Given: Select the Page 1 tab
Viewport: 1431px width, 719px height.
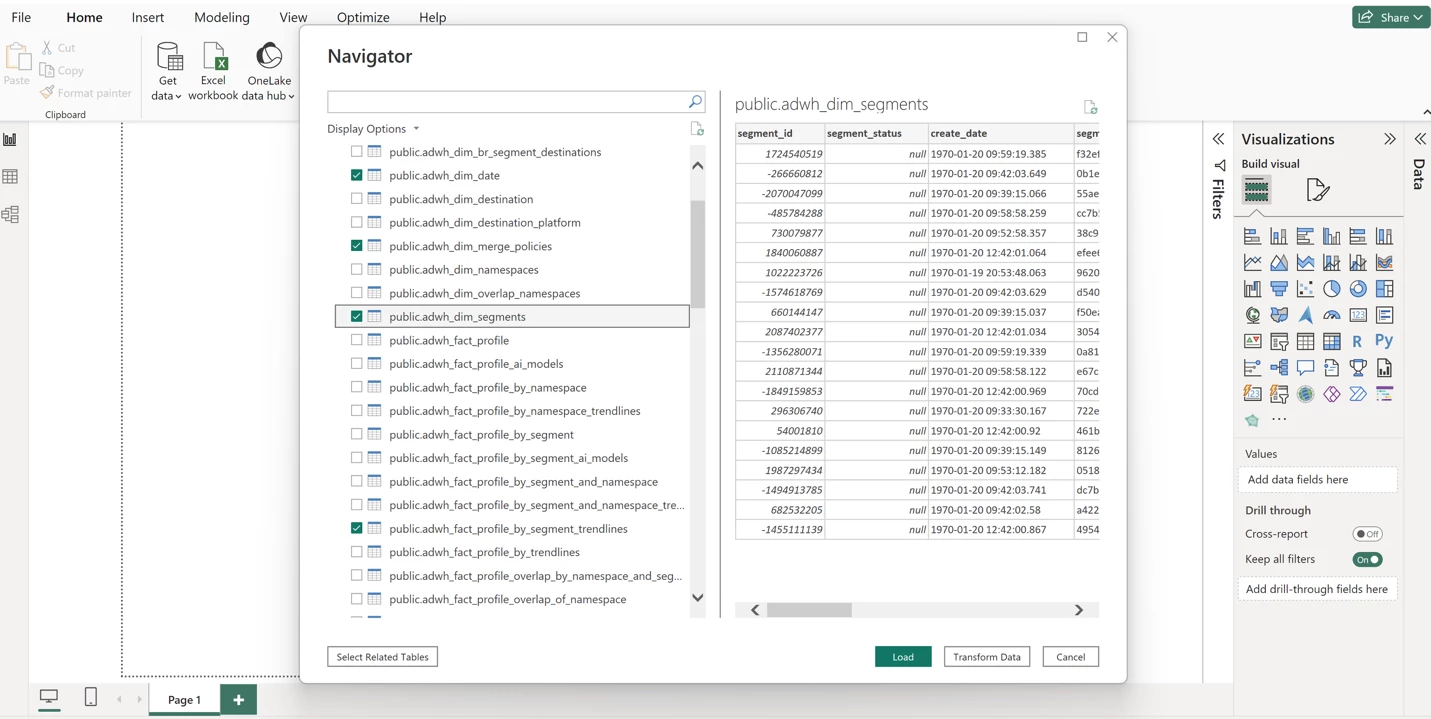Looking at the screenshot, I should point(184,700).
